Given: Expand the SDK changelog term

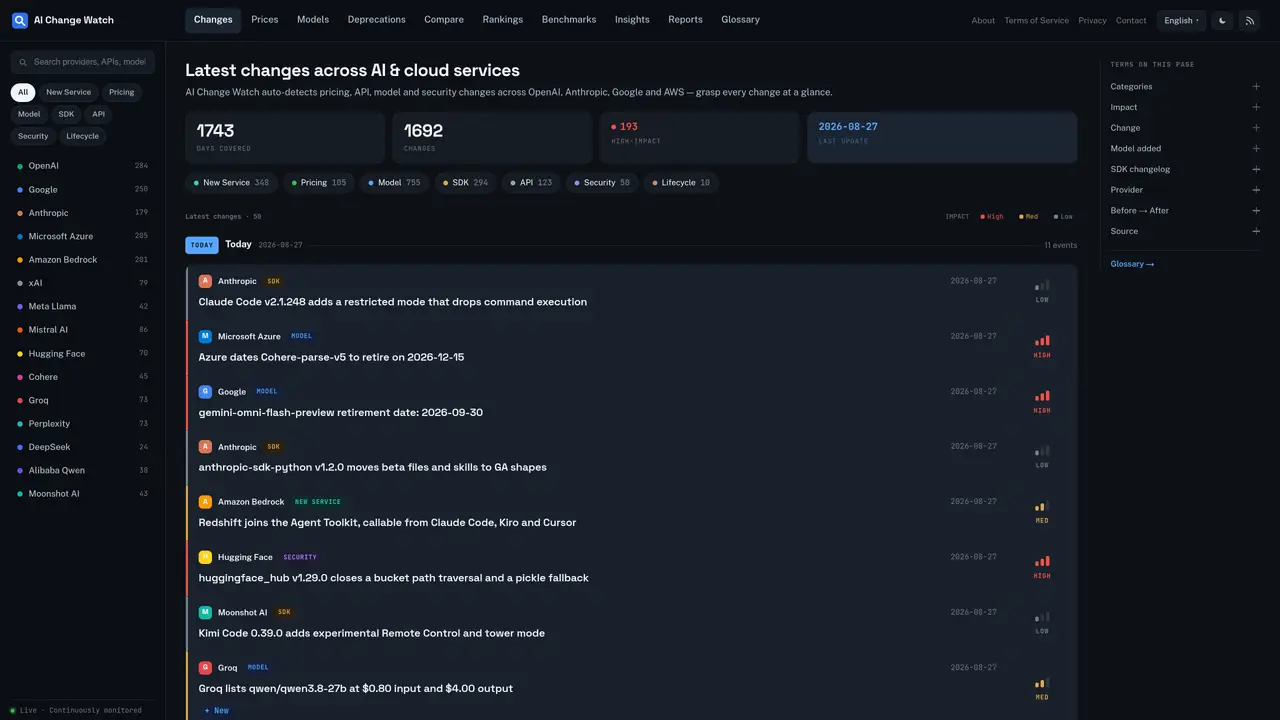Looking at the screenshot, I should [x=1185, y=169].
